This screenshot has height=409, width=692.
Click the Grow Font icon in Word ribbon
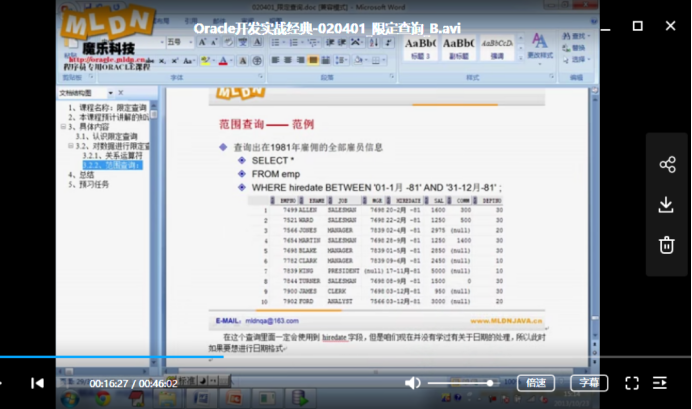[x=202, y=42]
